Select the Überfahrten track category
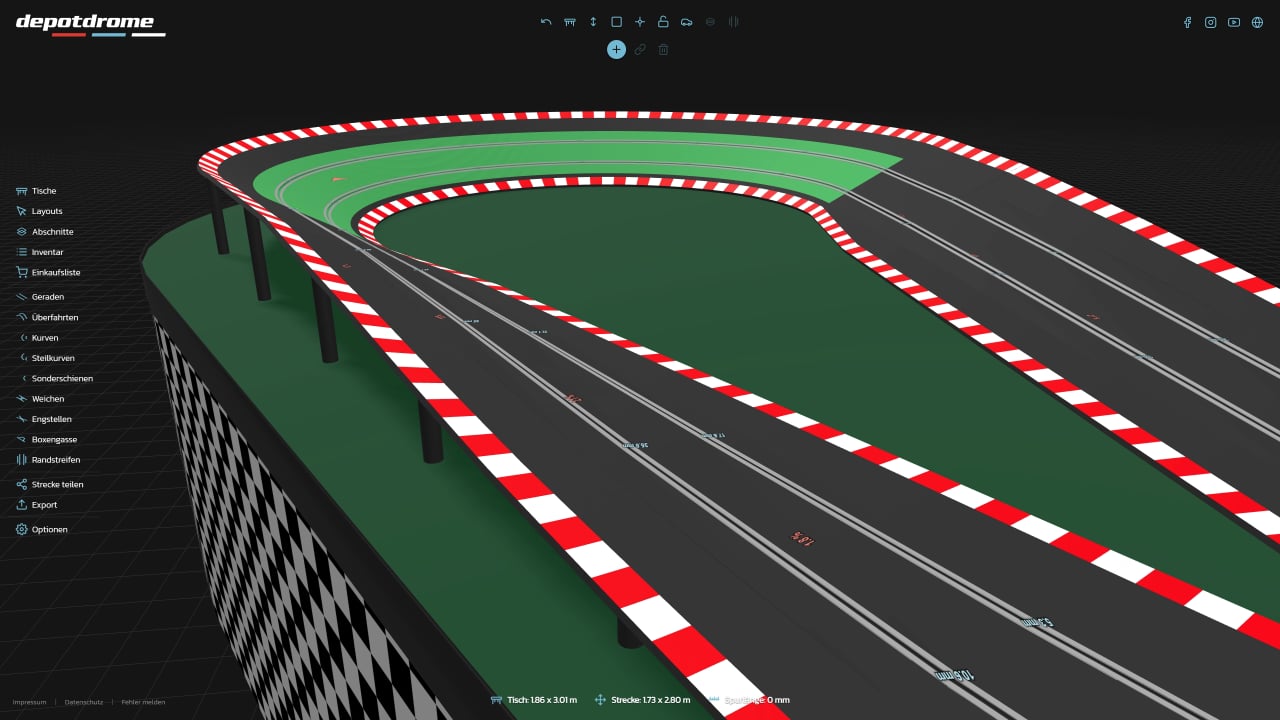Image resolution: width=1280 pixels, height=720 pixels. click(x=47, y=317)
